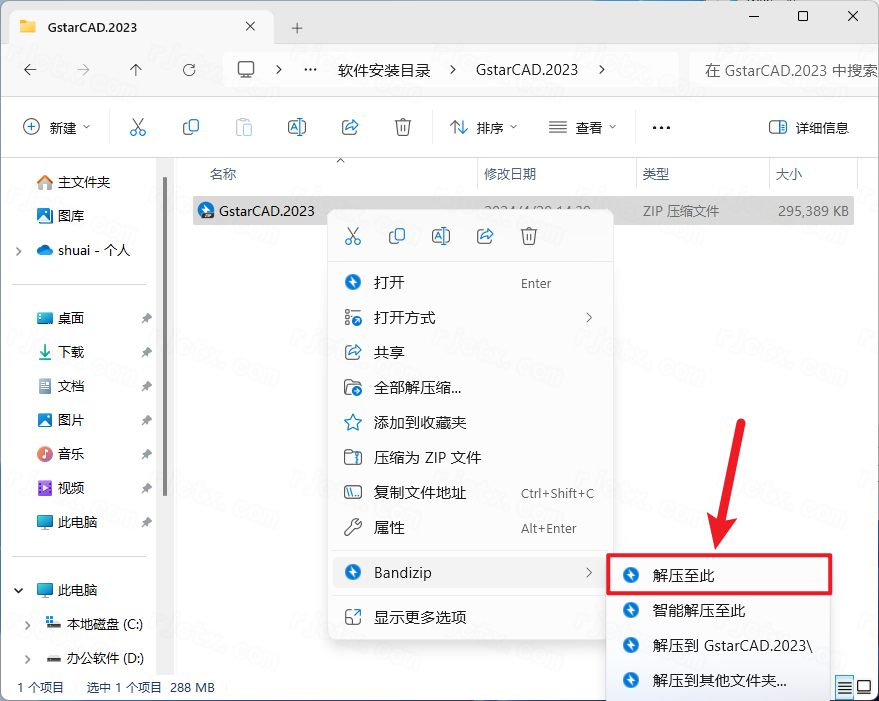
Task: Expand the 本地磁盘 (C:) tree node
Action: [27, 625]
